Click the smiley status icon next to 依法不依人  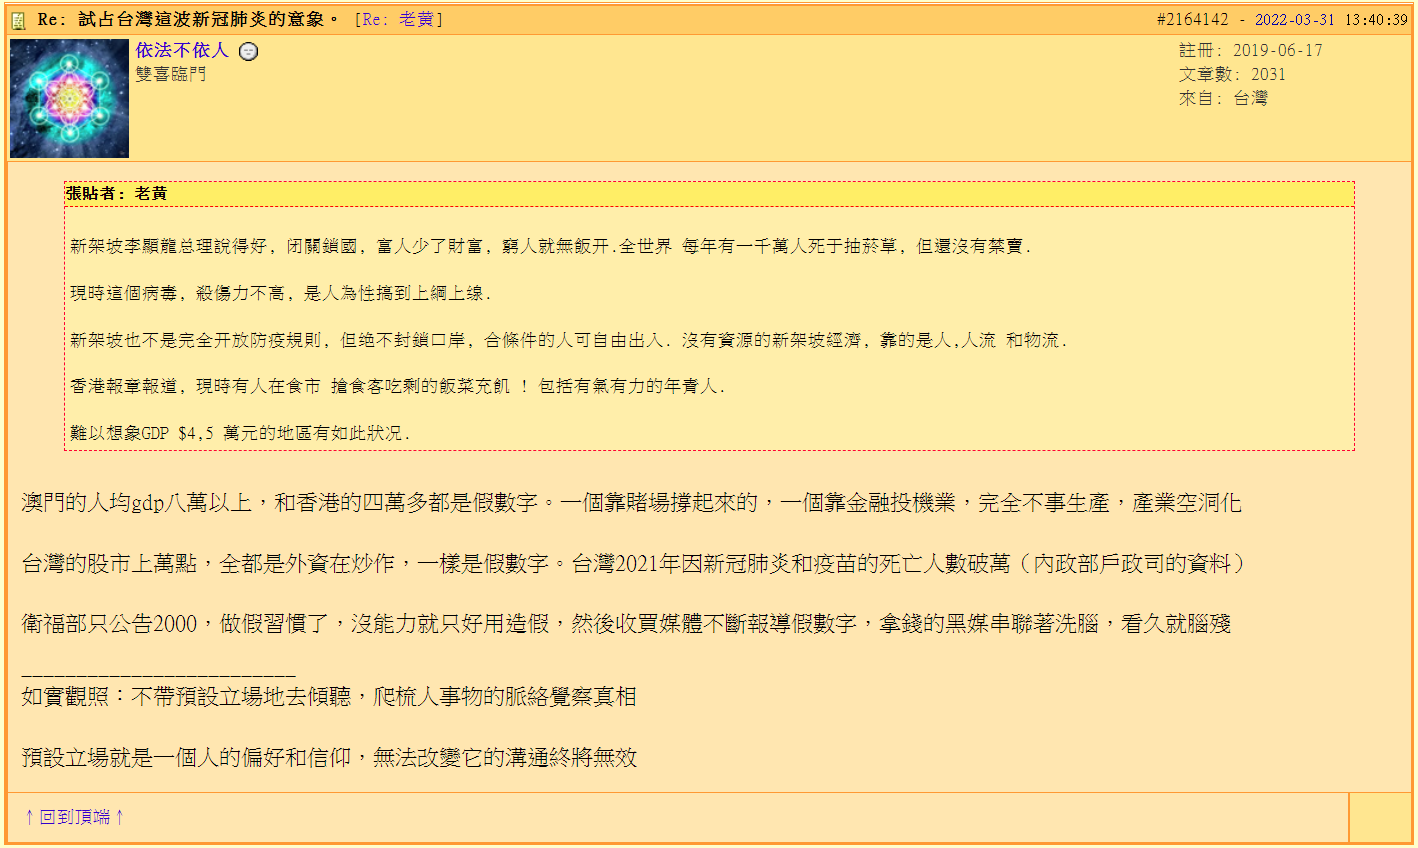pos(250,50)
